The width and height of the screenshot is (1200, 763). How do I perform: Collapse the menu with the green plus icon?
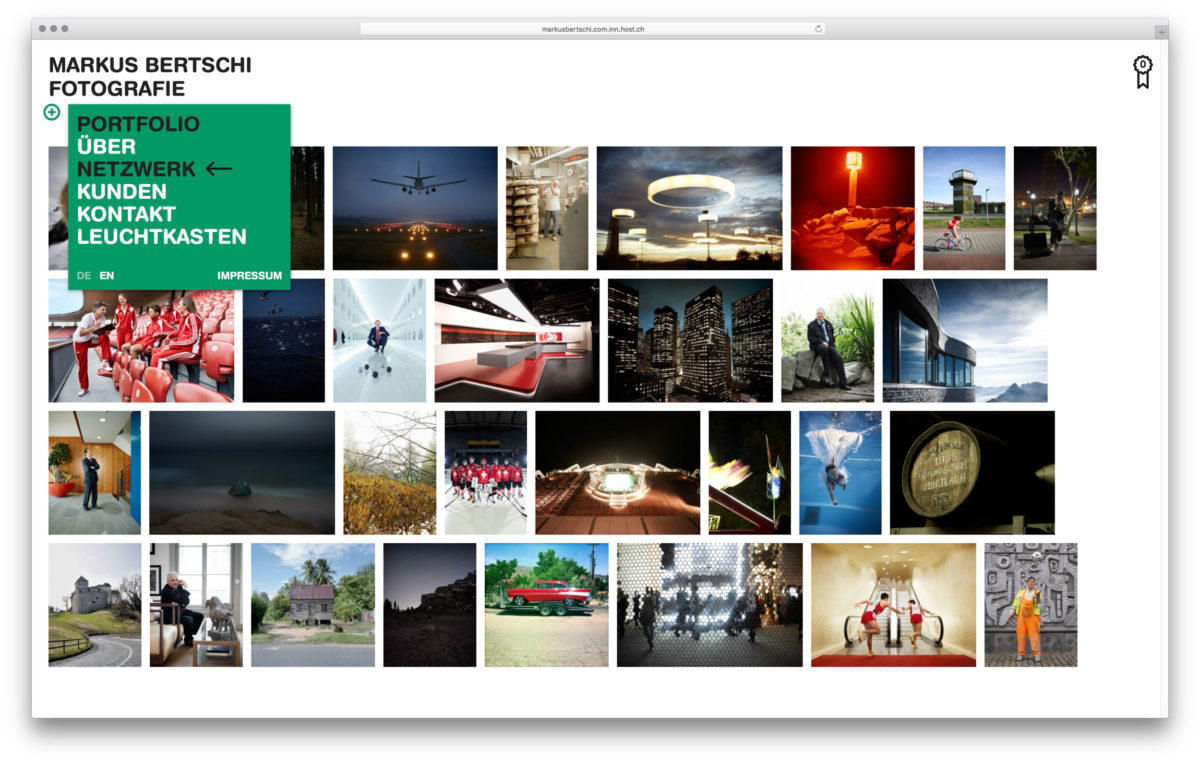click(52, 112)
